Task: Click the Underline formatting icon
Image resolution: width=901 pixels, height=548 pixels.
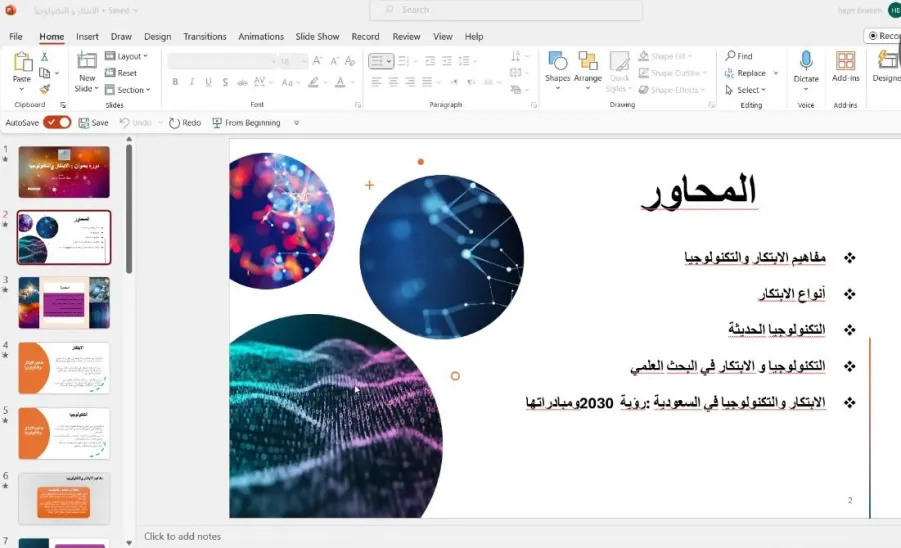Action: pyautogui.click(x=209, y=82)
